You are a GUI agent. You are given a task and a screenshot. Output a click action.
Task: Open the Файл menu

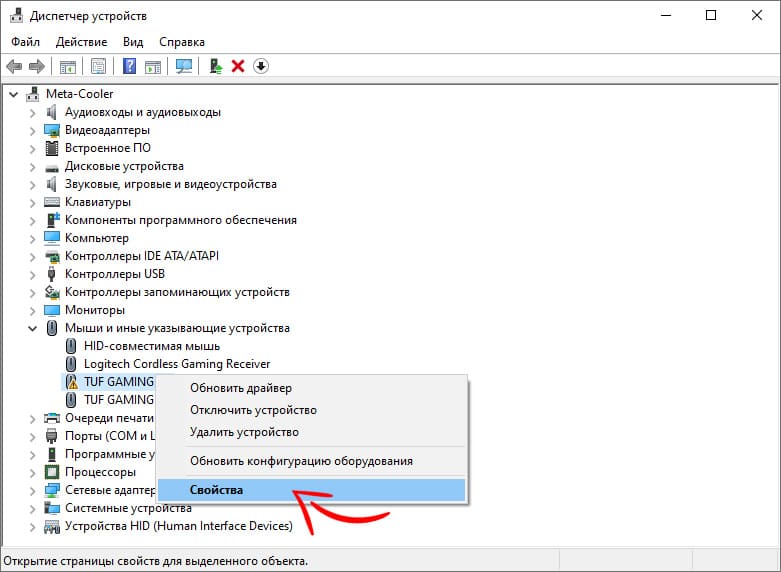[x=25, y=42]
